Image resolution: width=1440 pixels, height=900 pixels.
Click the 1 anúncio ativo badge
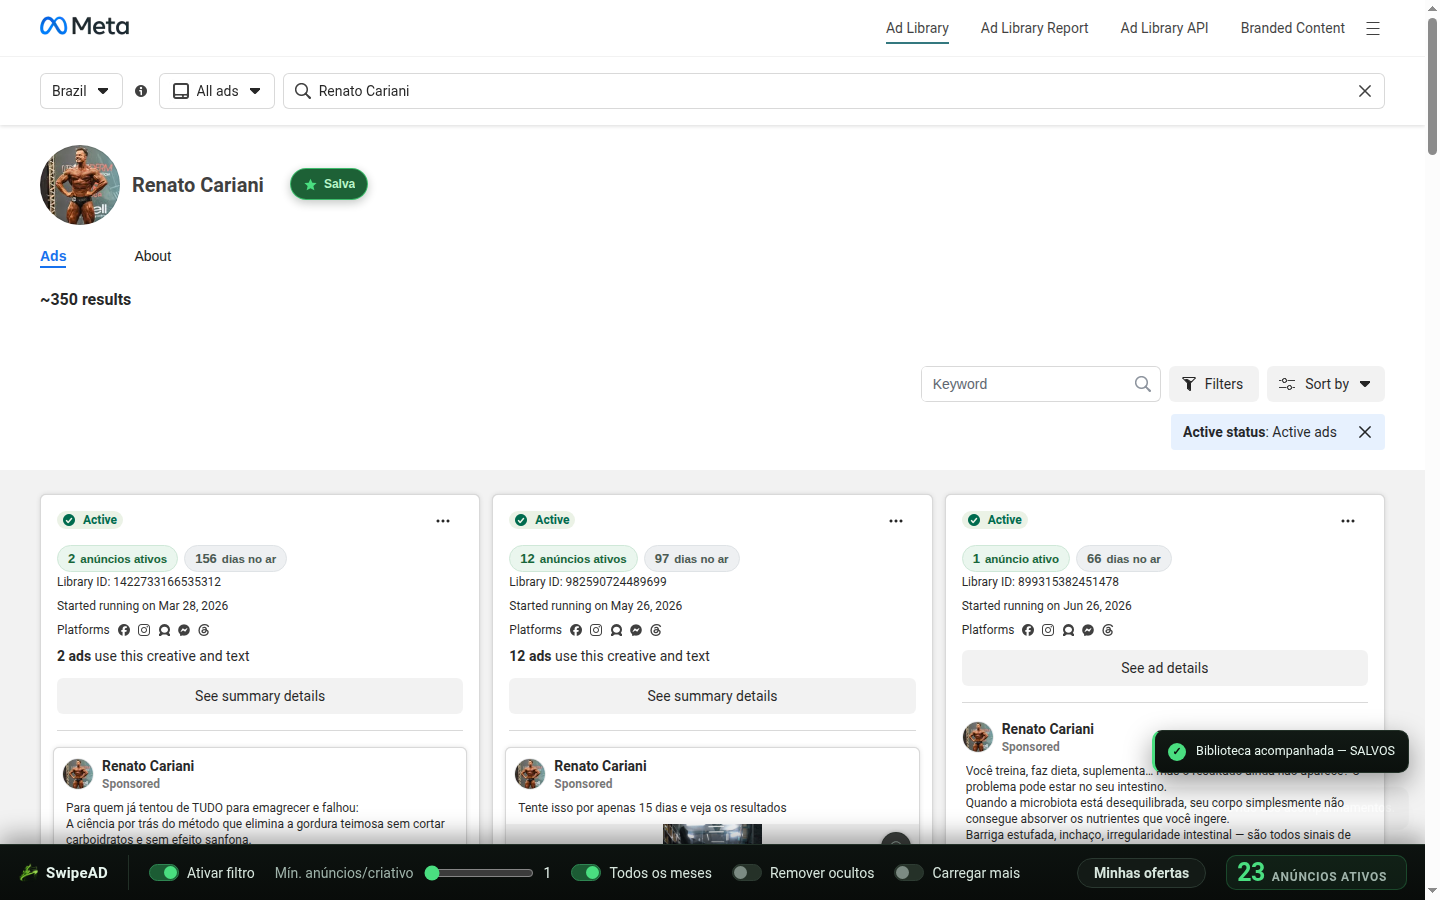click(1016, 559)
